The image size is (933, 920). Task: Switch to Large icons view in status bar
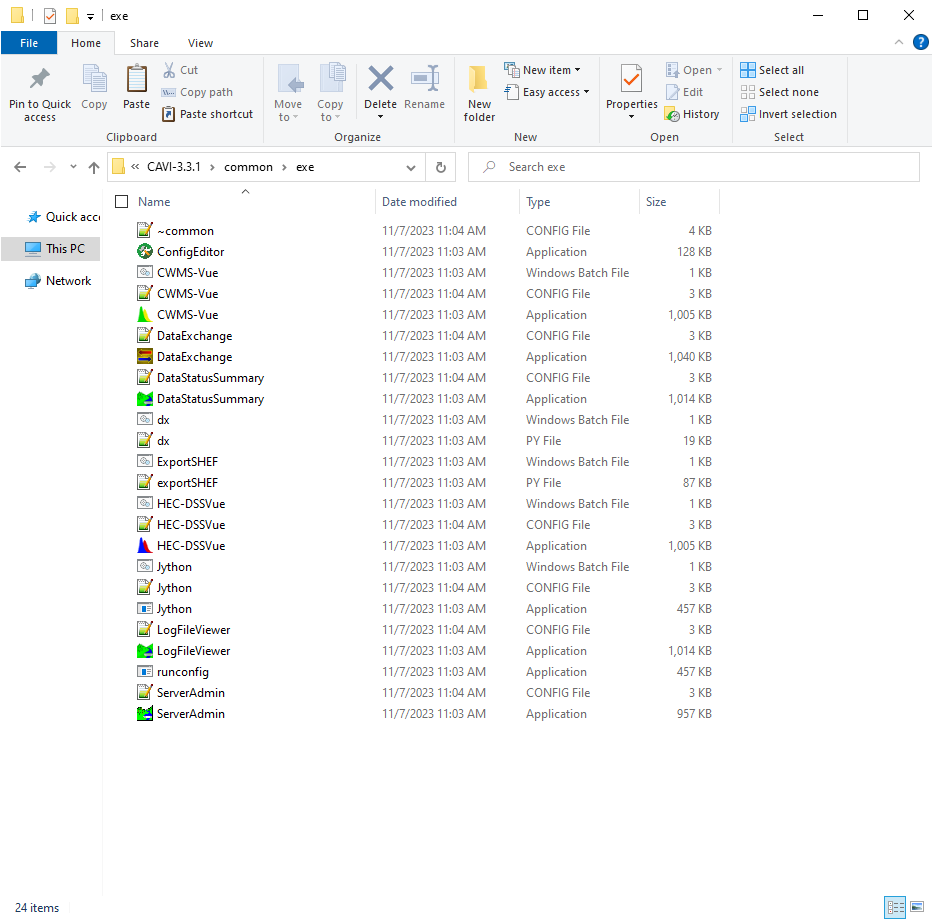coord(917,908)
